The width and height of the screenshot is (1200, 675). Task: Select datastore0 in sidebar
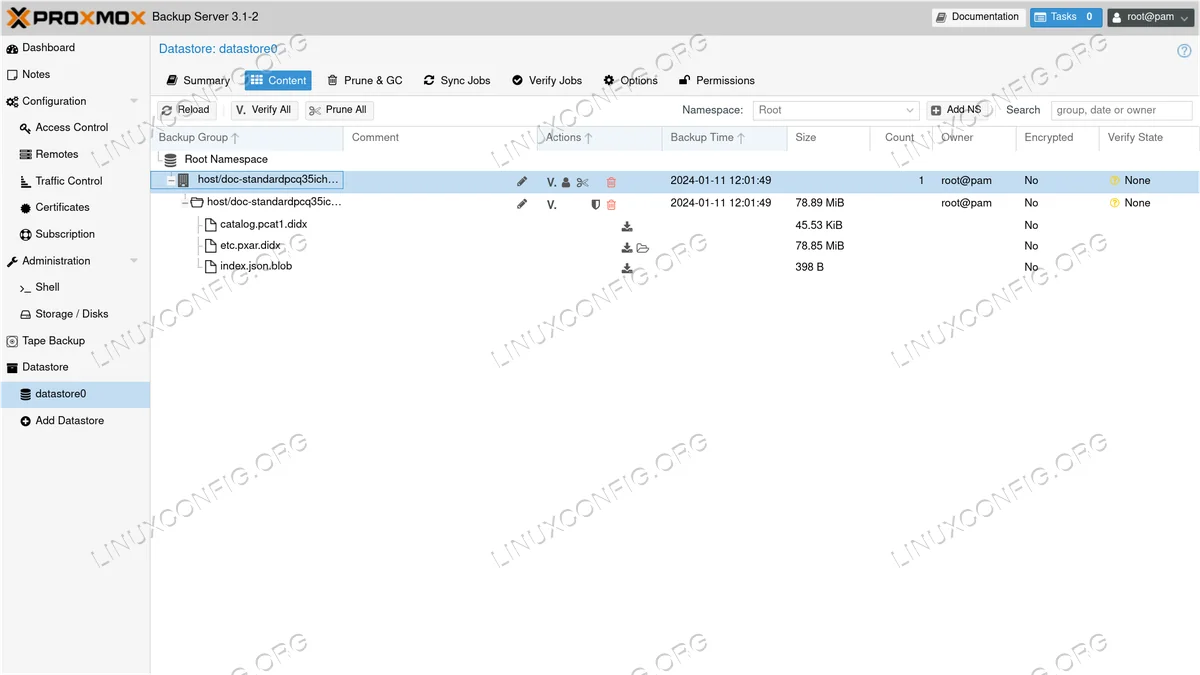coord(75,394)
